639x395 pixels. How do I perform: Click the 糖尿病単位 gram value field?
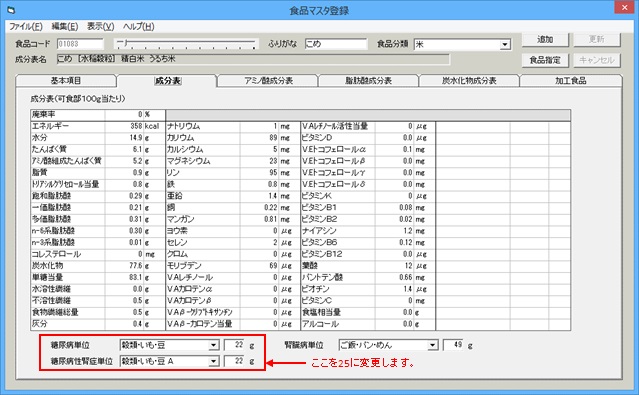coord(234,345)
